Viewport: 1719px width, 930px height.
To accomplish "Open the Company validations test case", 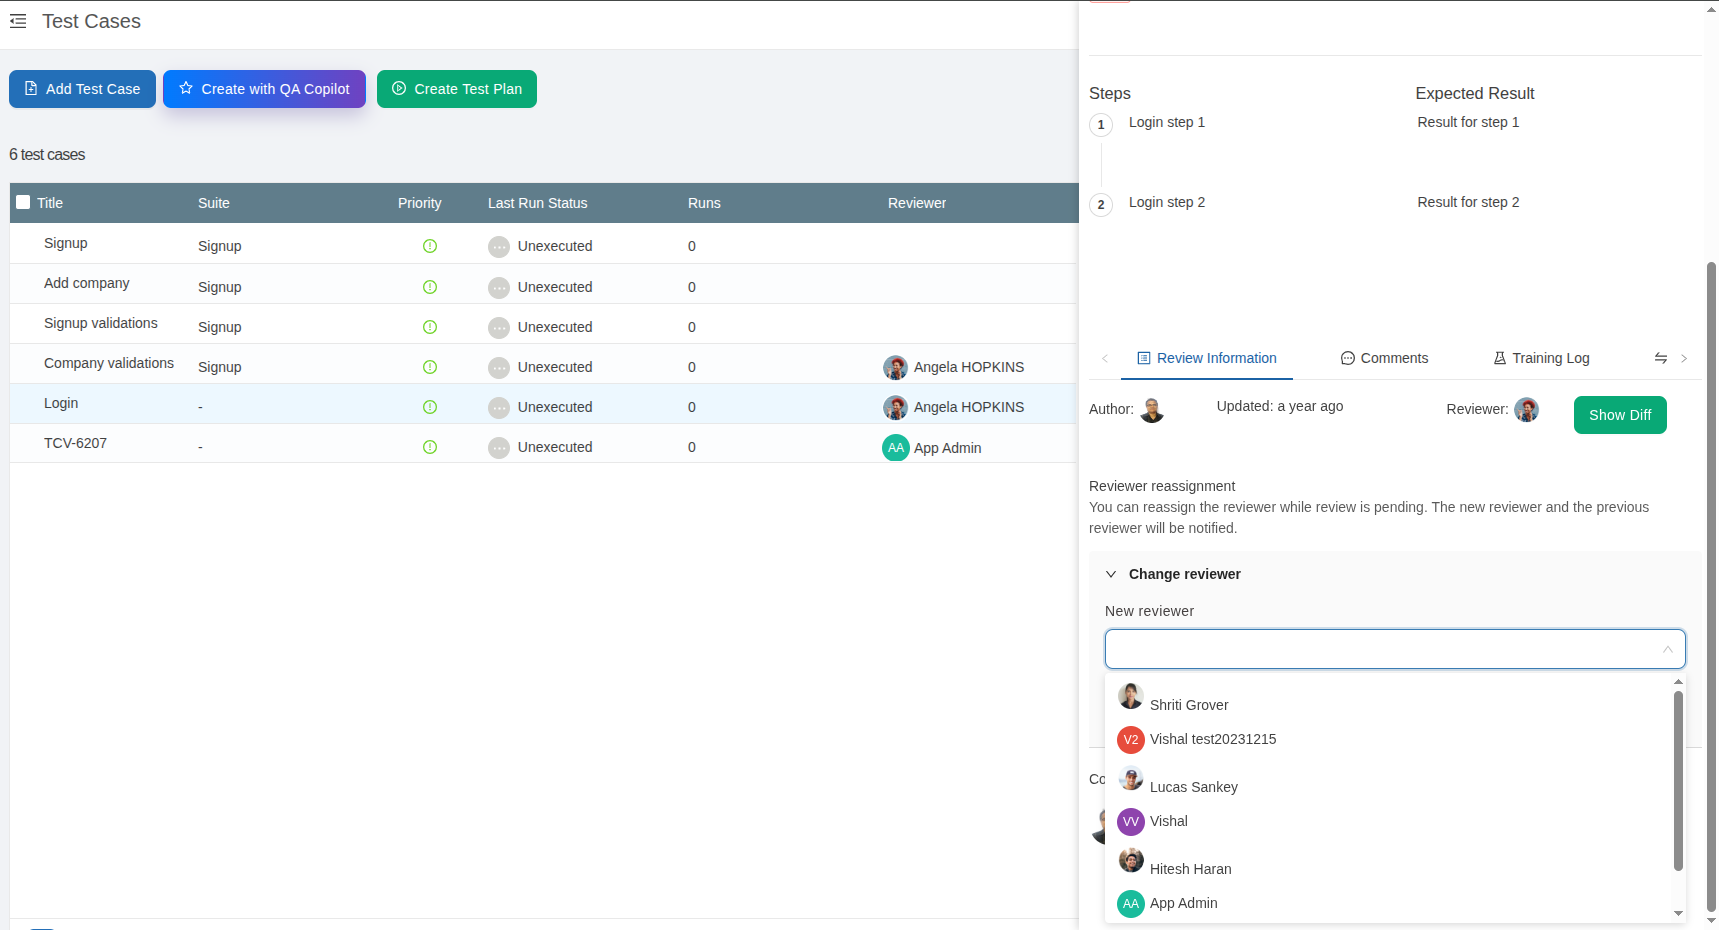I will (109, 363).
